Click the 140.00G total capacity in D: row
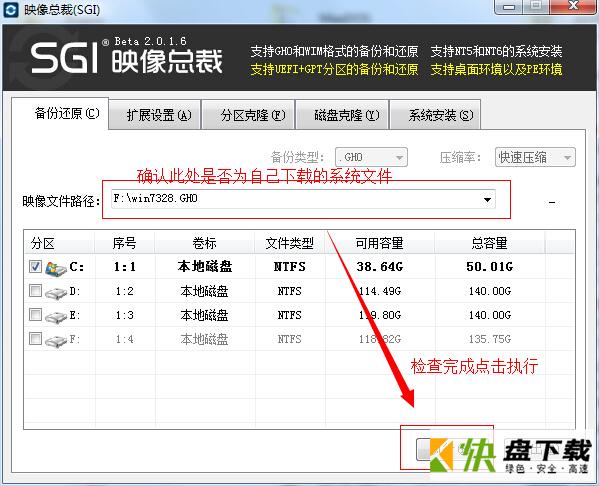Image resolution: width=599 pixels, height=486 pixels. click(490, 291)
